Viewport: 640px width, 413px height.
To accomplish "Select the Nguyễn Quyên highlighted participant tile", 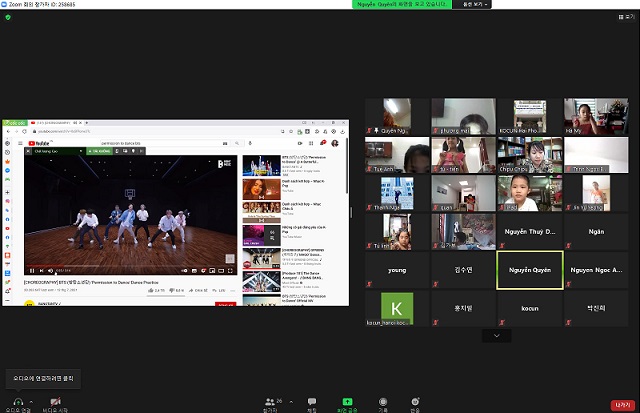I will (x=530, y=270).
